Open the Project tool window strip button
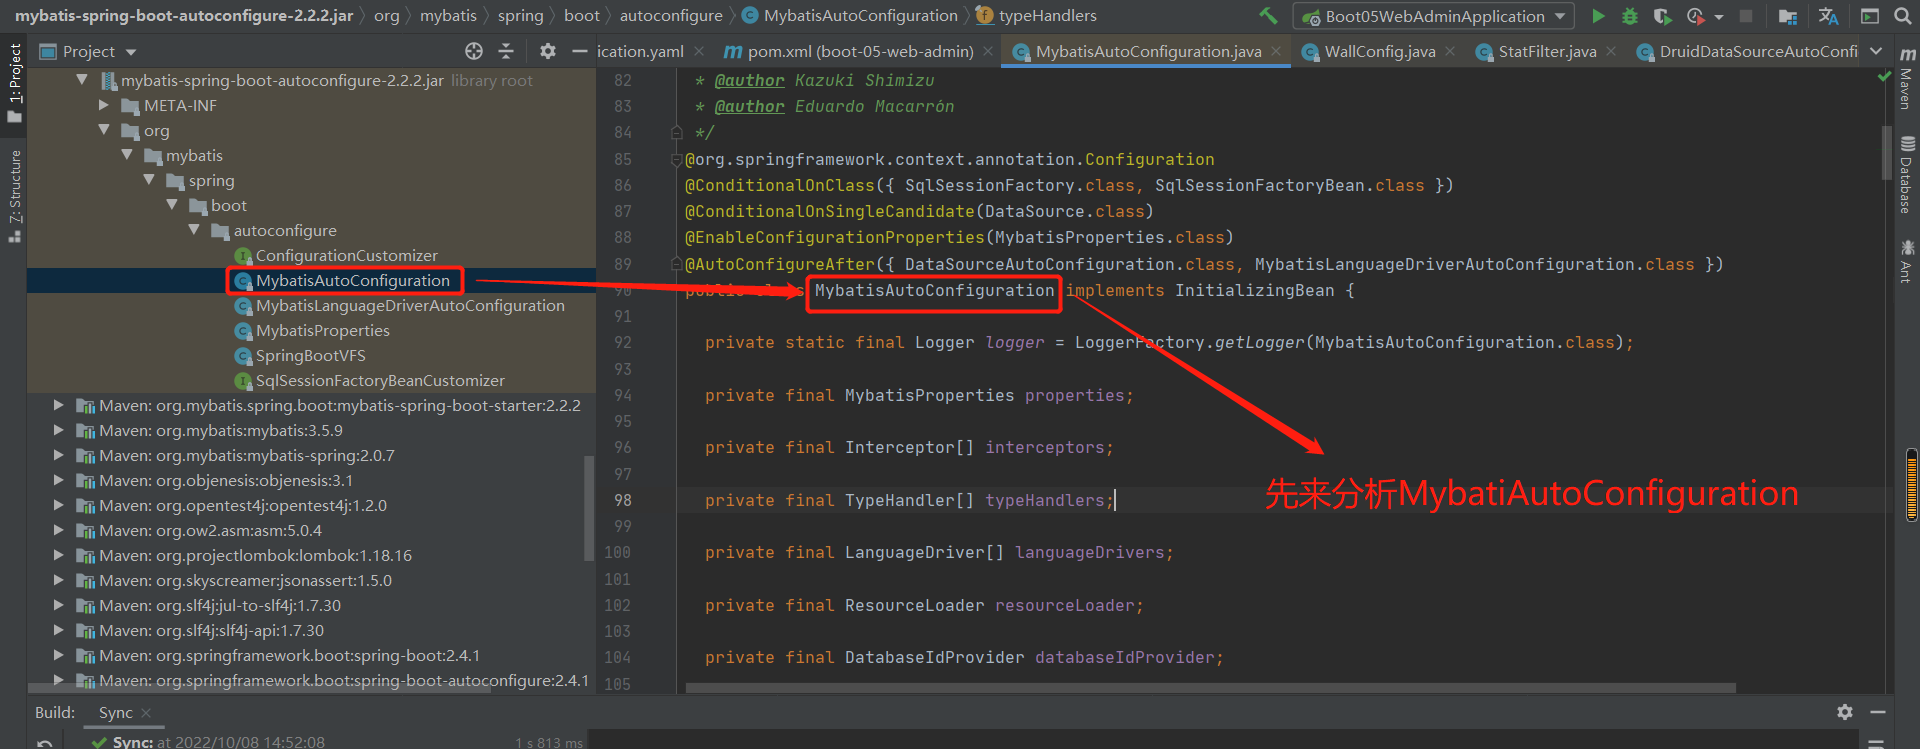This screenshot has height=749, width=1920. tap(14, 82)
